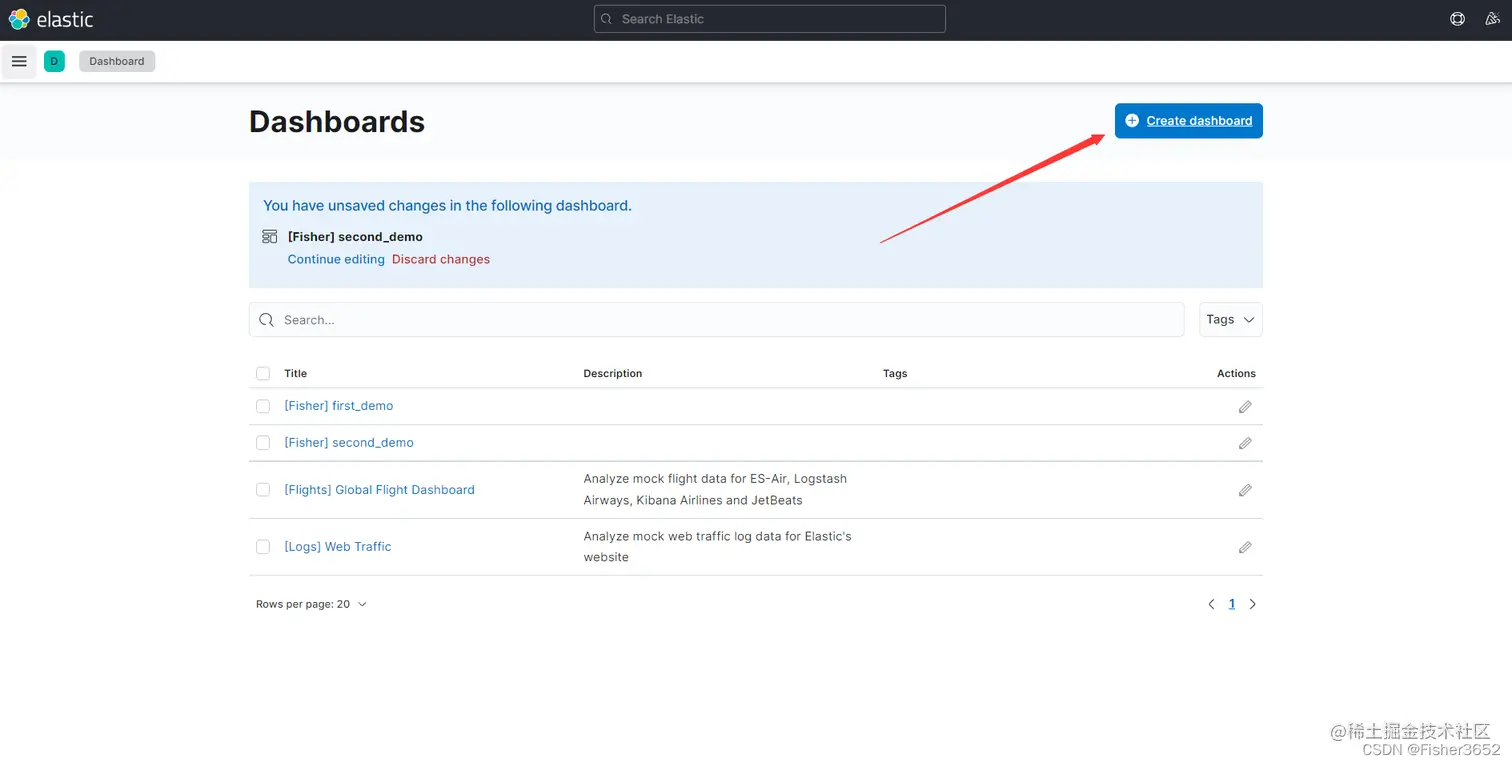
Task: Click the ES-Air flight data description
Action: (715, 490)
